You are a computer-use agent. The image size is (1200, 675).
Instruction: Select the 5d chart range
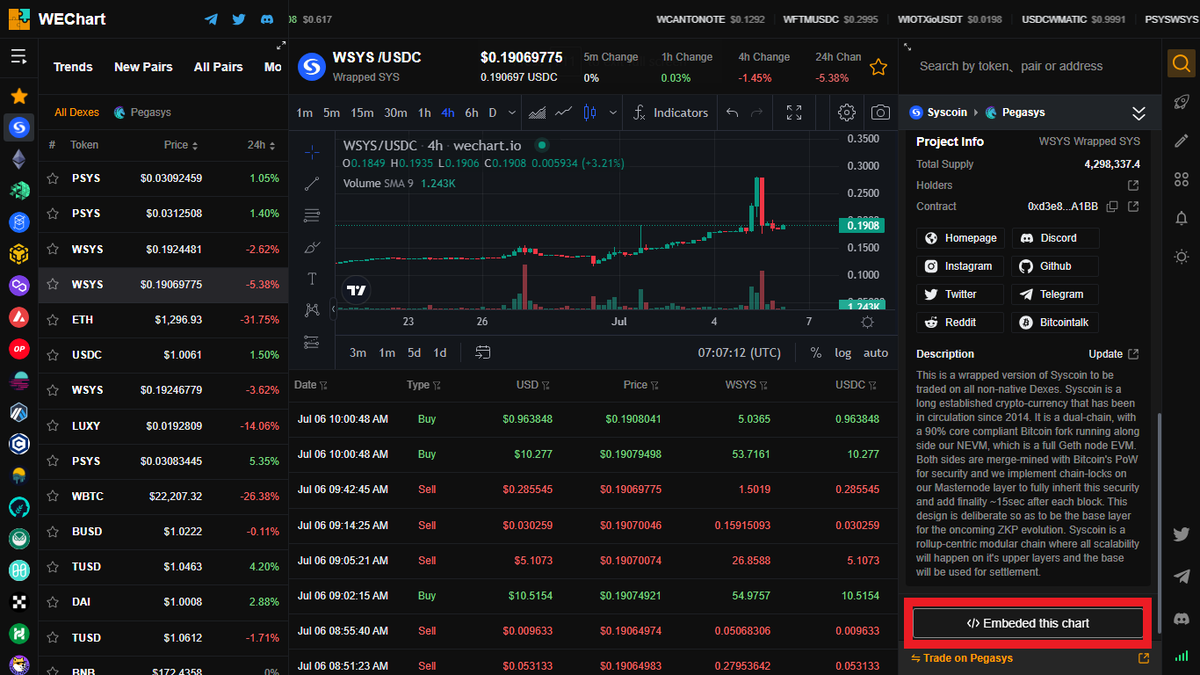[414, 352]
